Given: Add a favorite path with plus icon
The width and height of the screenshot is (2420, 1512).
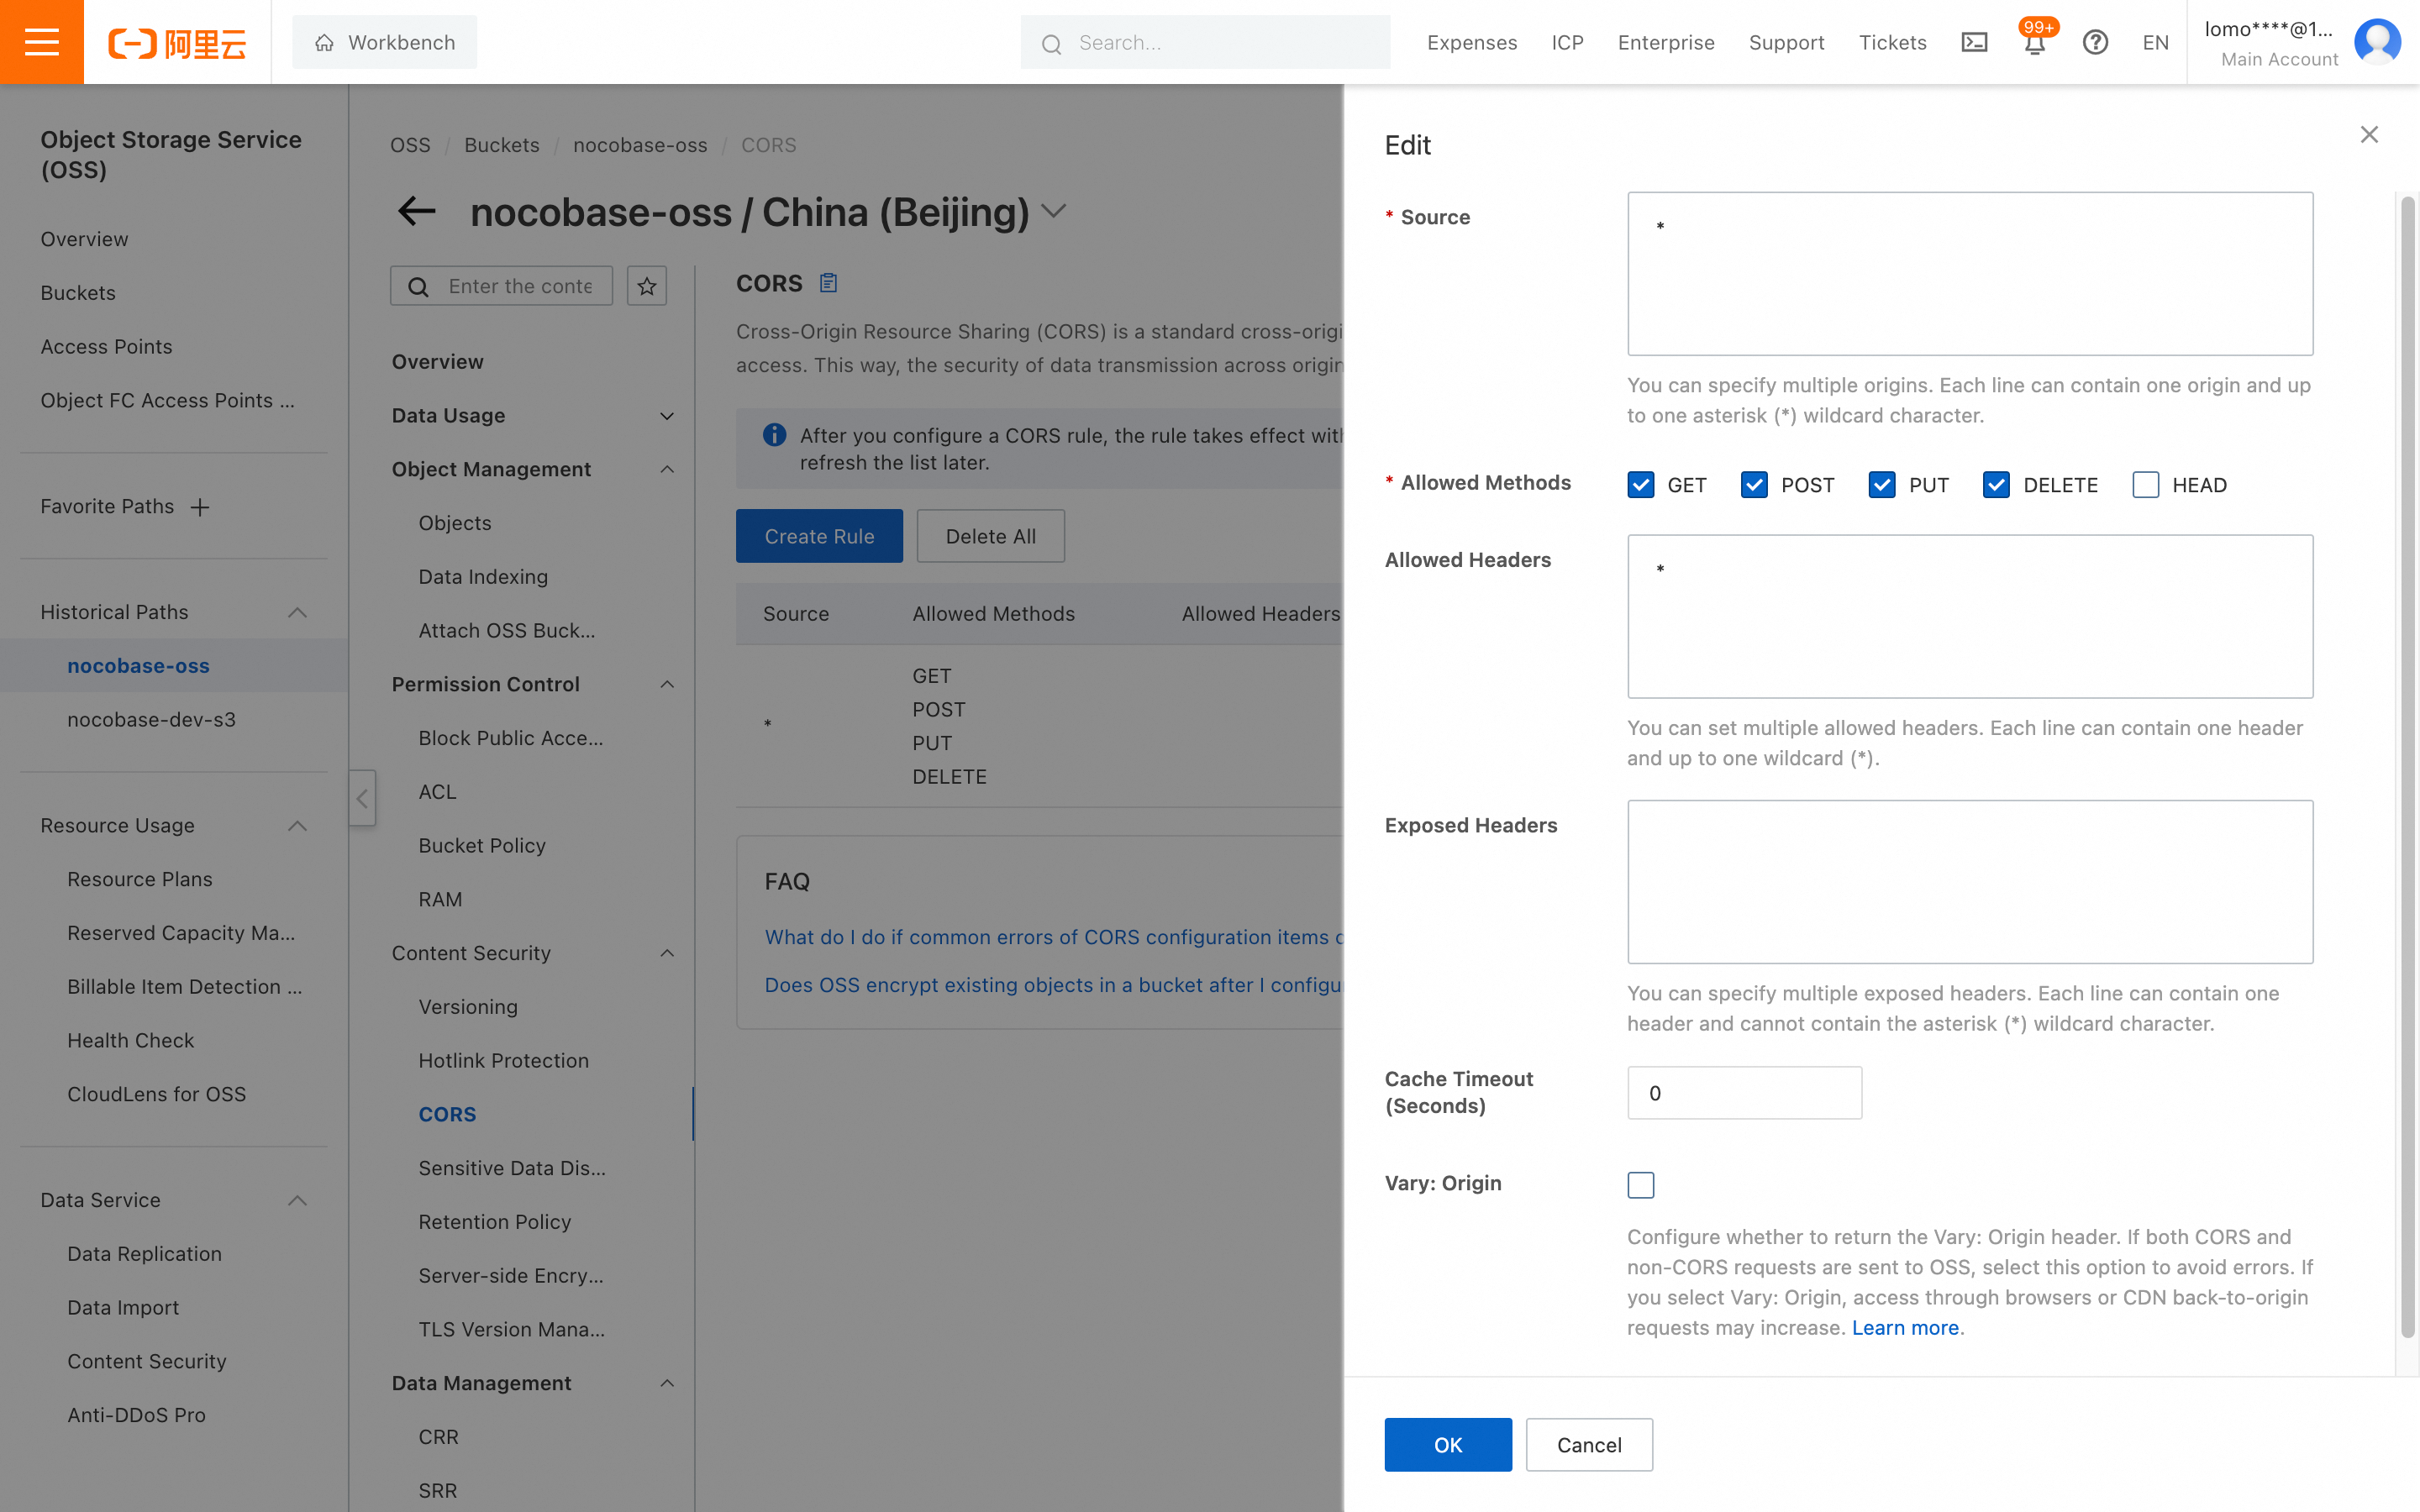Looking at the screenshot, I should coord(200,507).
